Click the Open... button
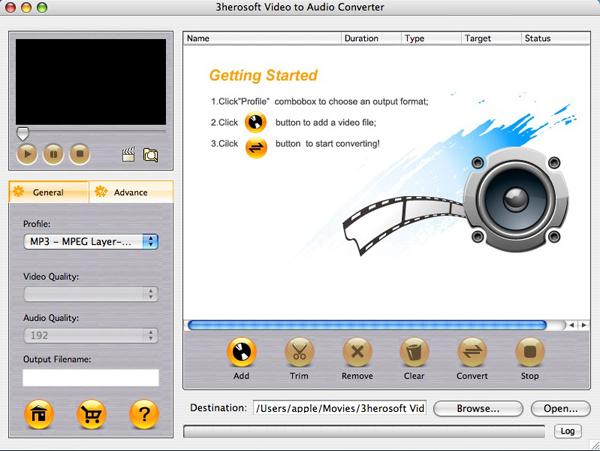 click(561, 409)
